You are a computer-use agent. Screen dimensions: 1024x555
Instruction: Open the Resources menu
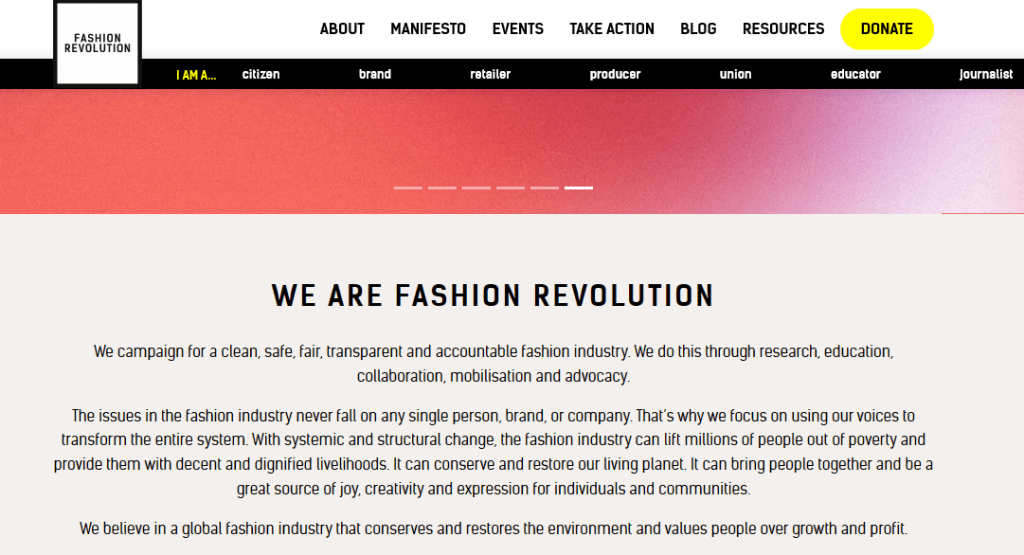pyautogui.click(x=783, y=29)
